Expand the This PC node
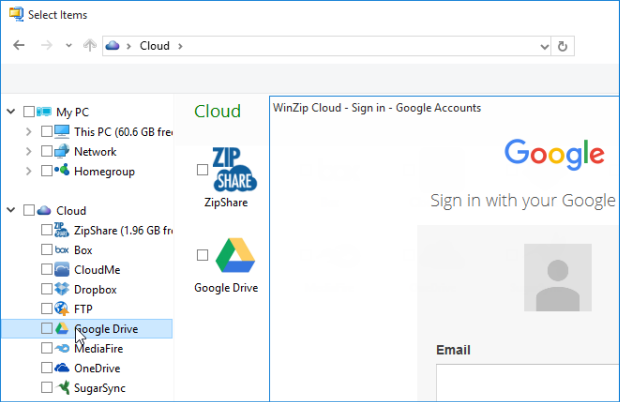The height and width of the screenshot is (402, 620). (x=28, y=131)
